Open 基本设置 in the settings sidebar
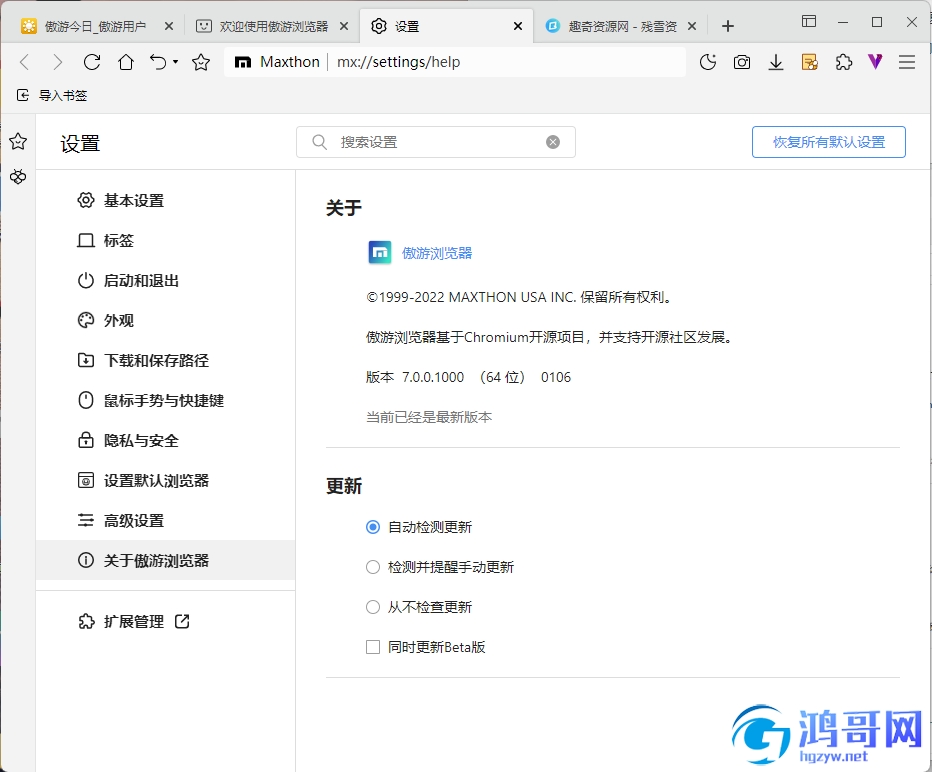The height and width of the screenshot is (772, 932). (x=165, y=200)
